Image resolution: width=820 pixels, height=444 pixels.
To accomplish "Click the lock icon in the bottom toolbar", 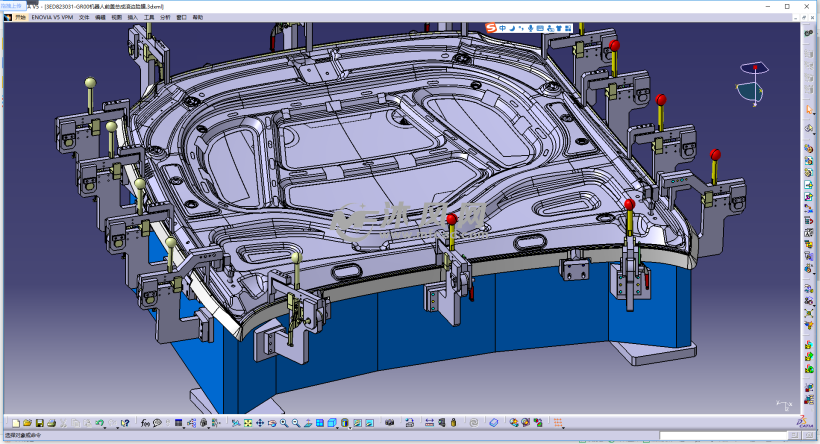I will 203,423.
